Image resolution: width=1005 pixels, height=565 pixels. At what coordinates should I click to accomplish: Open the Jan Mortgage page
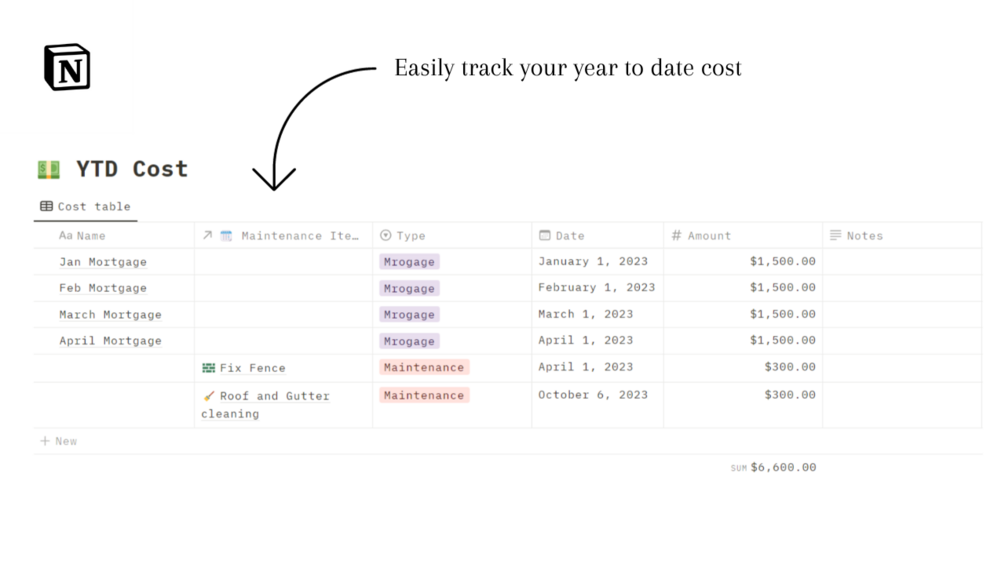click(x=103, y=262)
